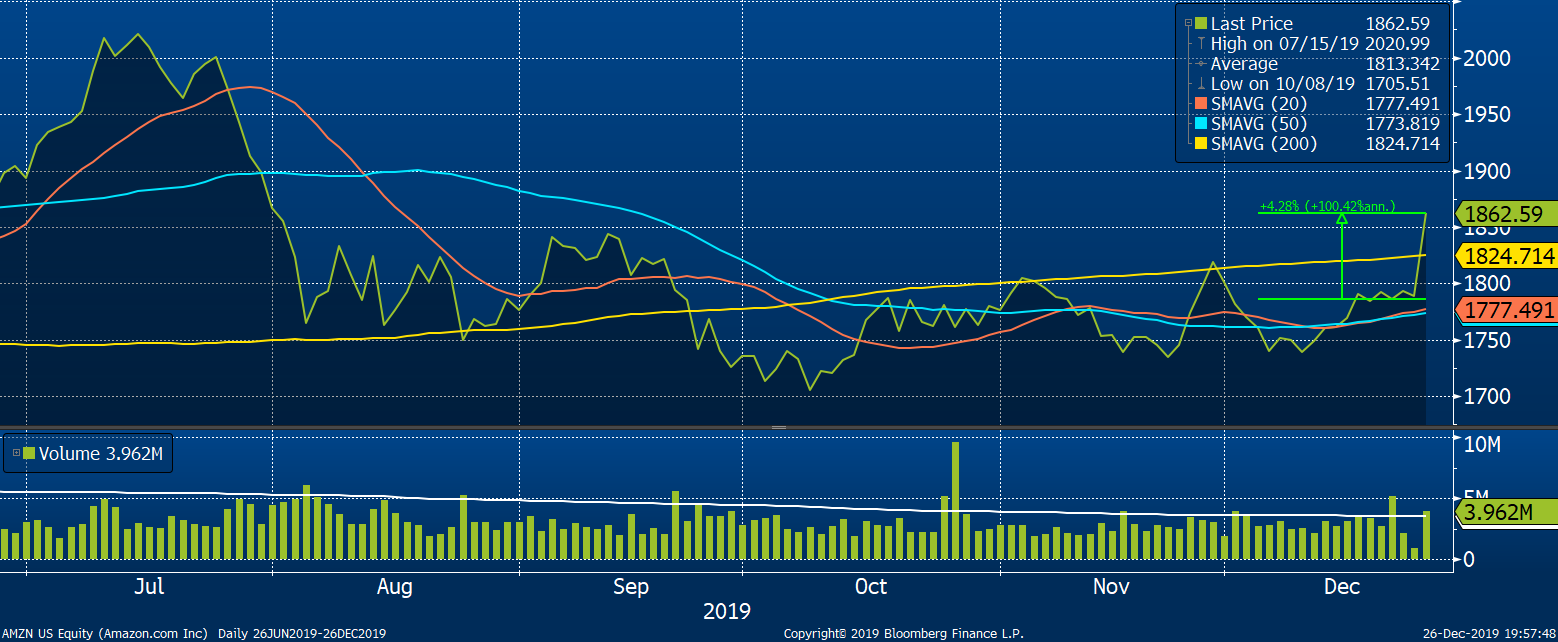The width and height of the screenshot is (1558, 642).
Task: Click the Average marker icon in legend
Action: point(1201,64)
